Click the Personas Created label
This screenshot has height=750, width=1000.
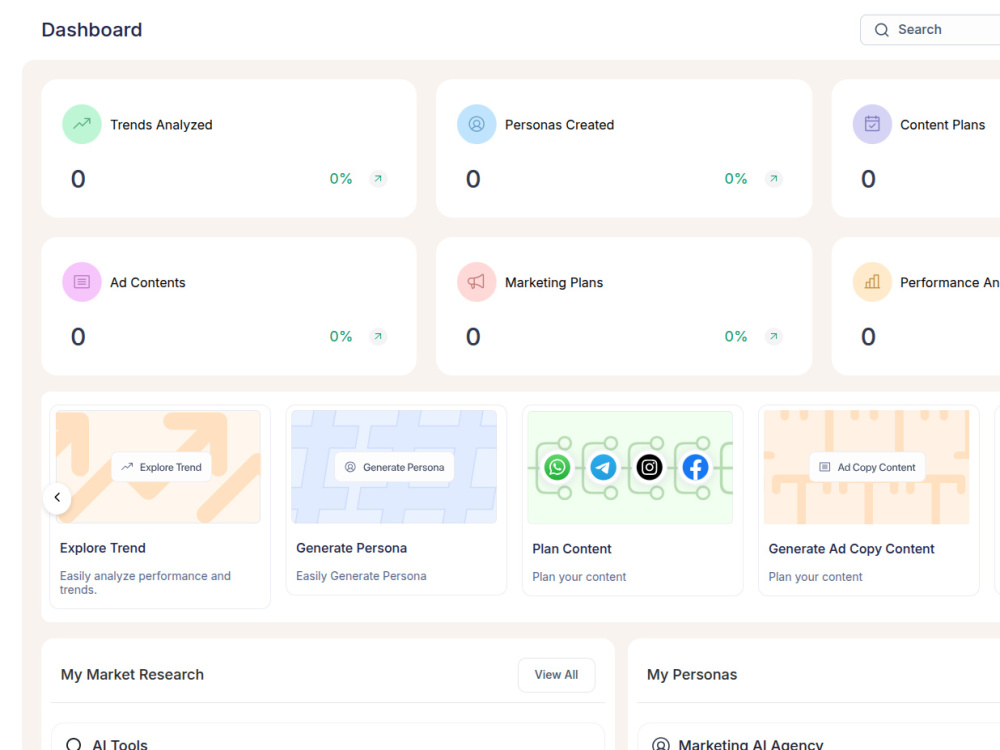560,125
